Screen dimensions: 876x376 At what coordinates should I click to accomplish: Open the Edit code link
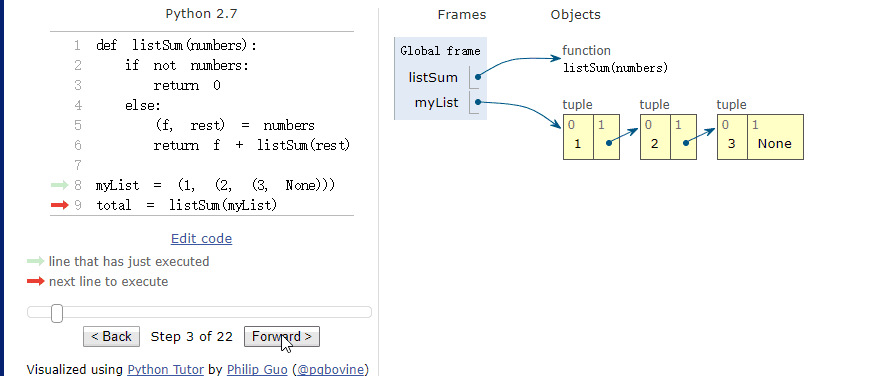tap(201, 239)
